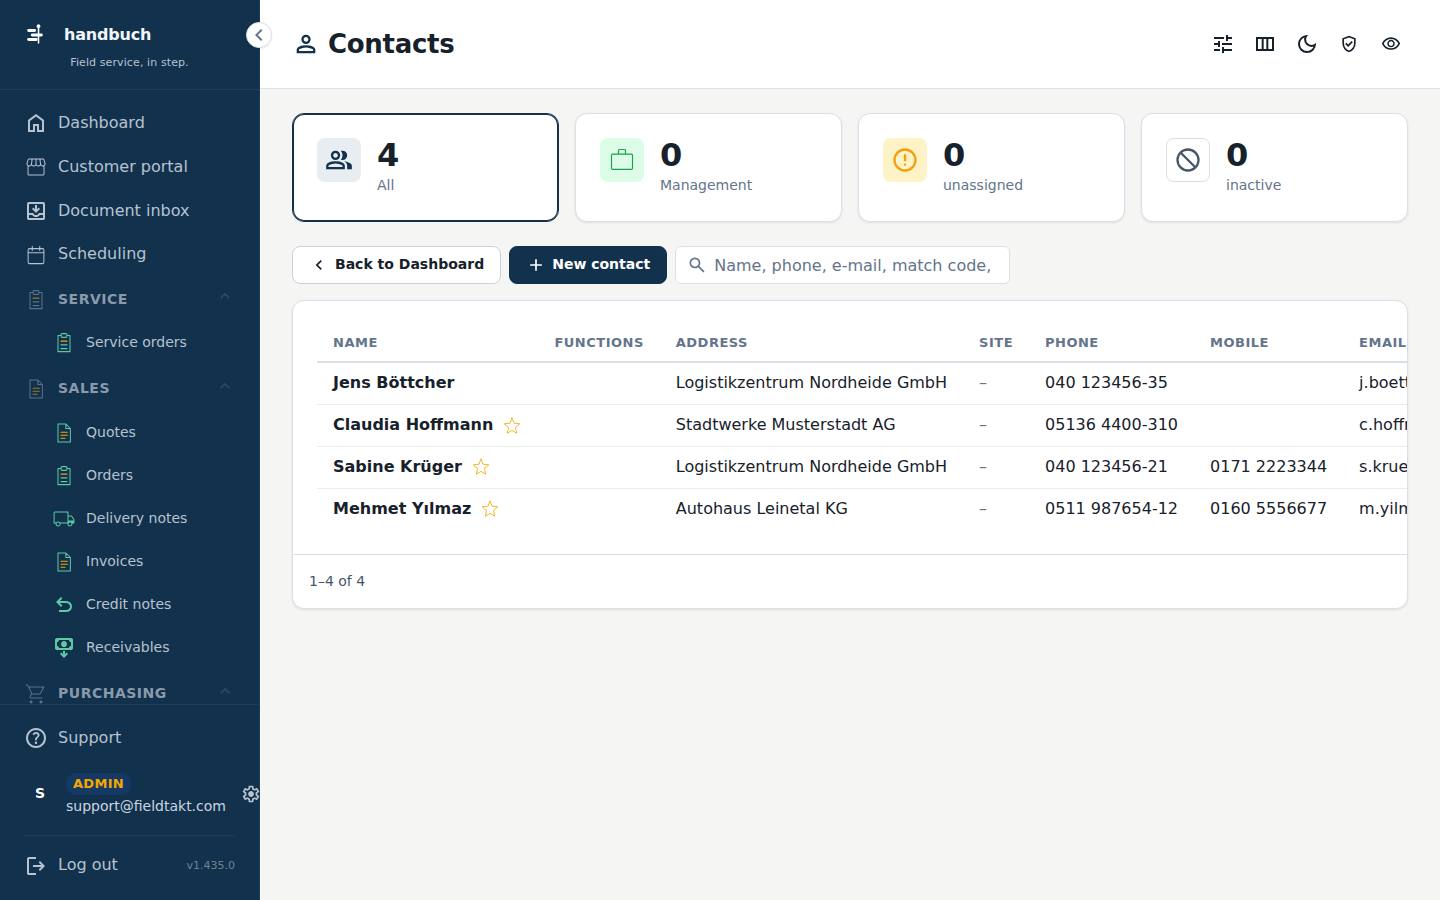Collapse the SALES section in sidebar
This screenshot has width=1440, height=900.
(x=225, y=387)
